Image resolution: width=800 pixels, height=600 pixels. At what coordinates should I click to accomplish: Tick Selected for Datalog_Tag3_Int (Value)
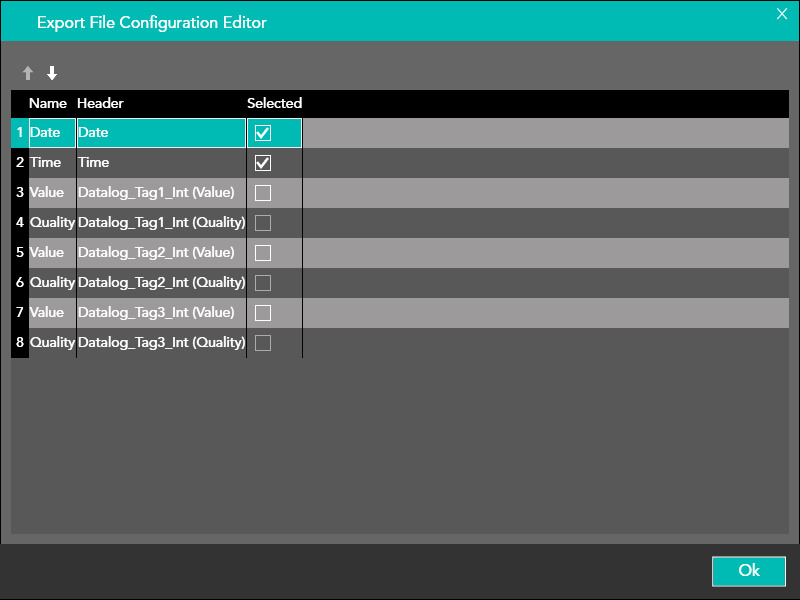pos(263,313)
